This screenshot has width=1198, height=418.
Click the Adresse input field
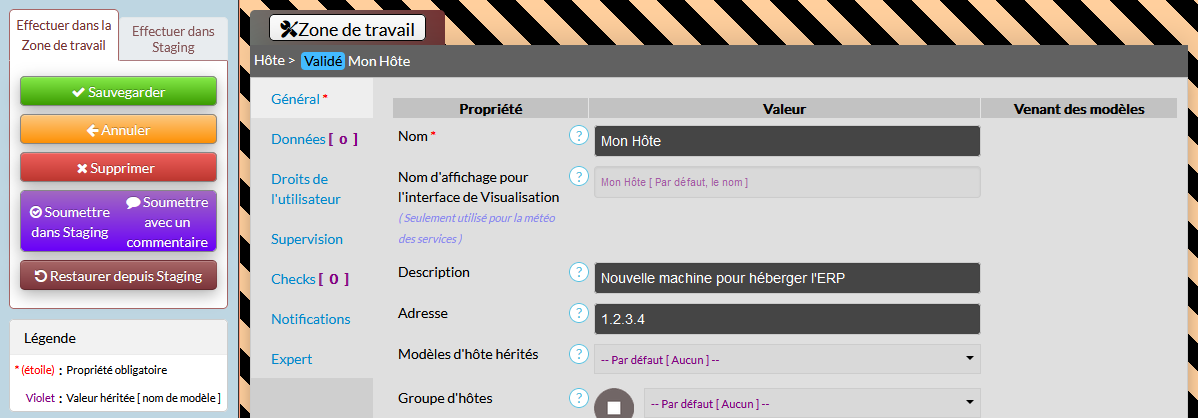tap(787, 318)
